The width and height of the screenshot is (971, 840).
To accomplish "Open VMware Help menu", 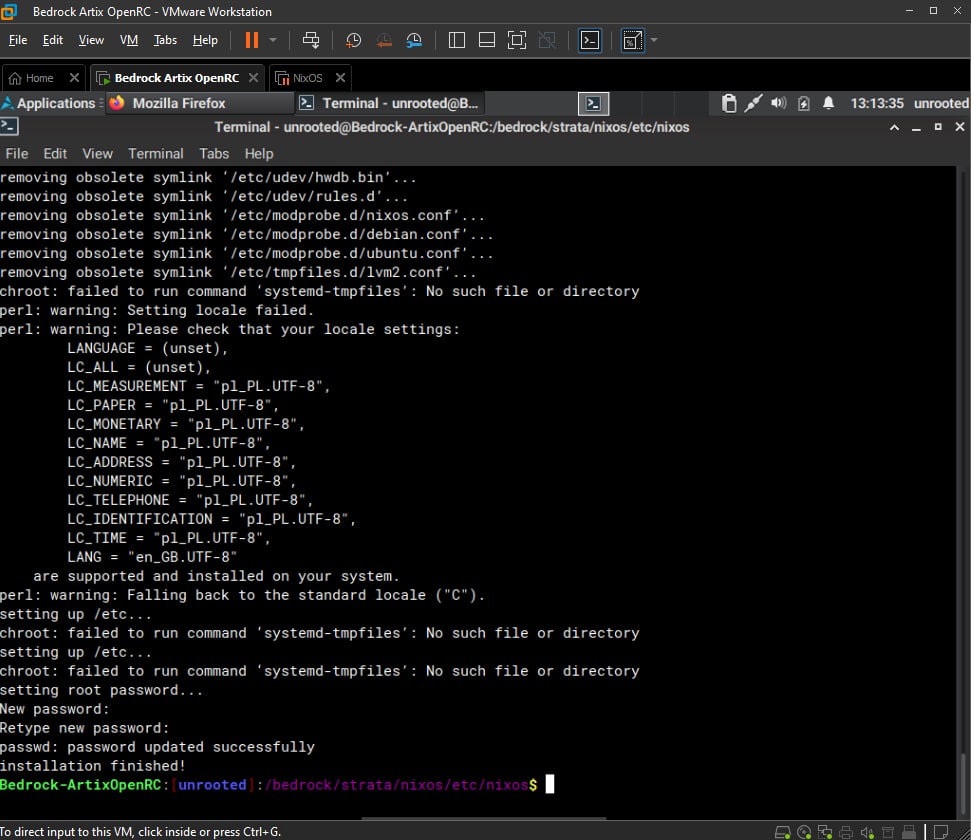I will point(205,40).
